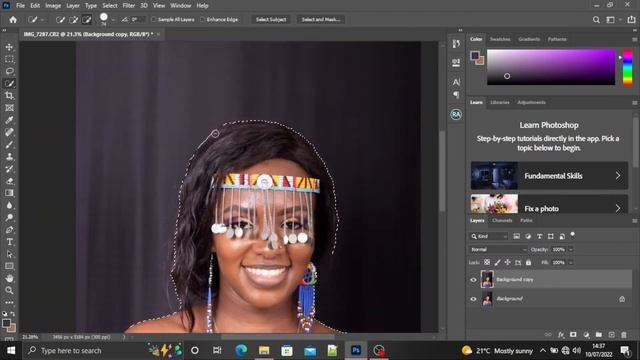The image size is (640, 360).
Task: Click the Create new group folder icon
Action: tap(599, 335)
